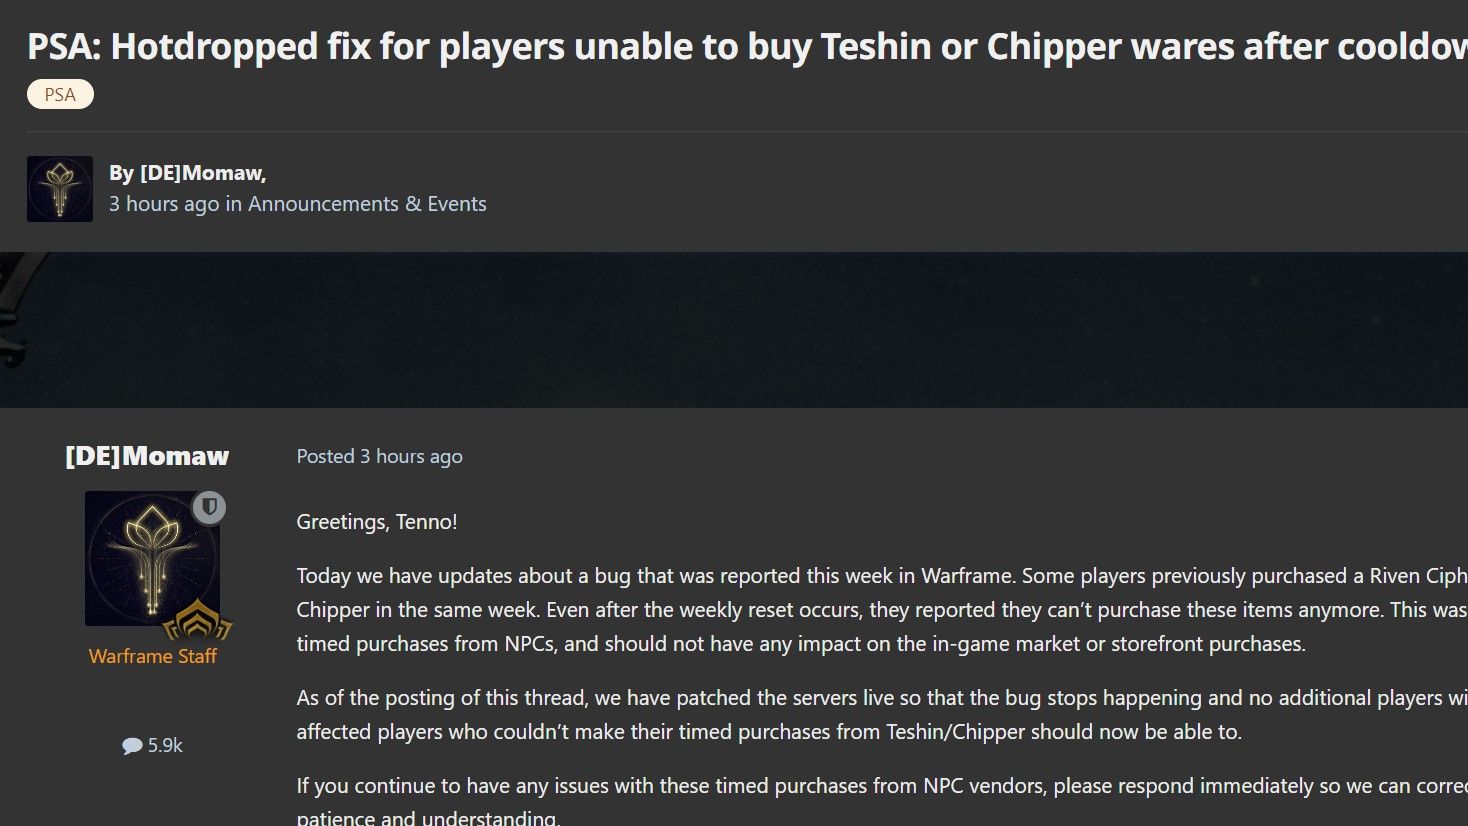Open the small author avatar in thread header
Viewport: 1468px width, 826px height.
pyautogui.click(x=60, y=189)
